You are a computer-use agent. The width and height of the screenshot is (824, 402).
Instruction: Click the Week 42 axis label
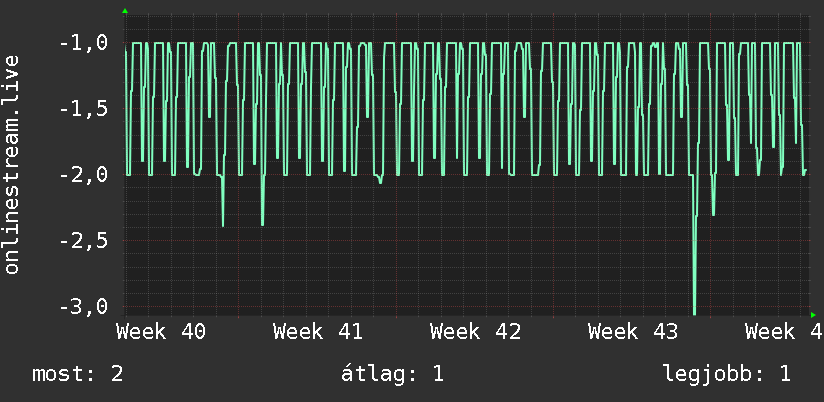click(476, 332)
